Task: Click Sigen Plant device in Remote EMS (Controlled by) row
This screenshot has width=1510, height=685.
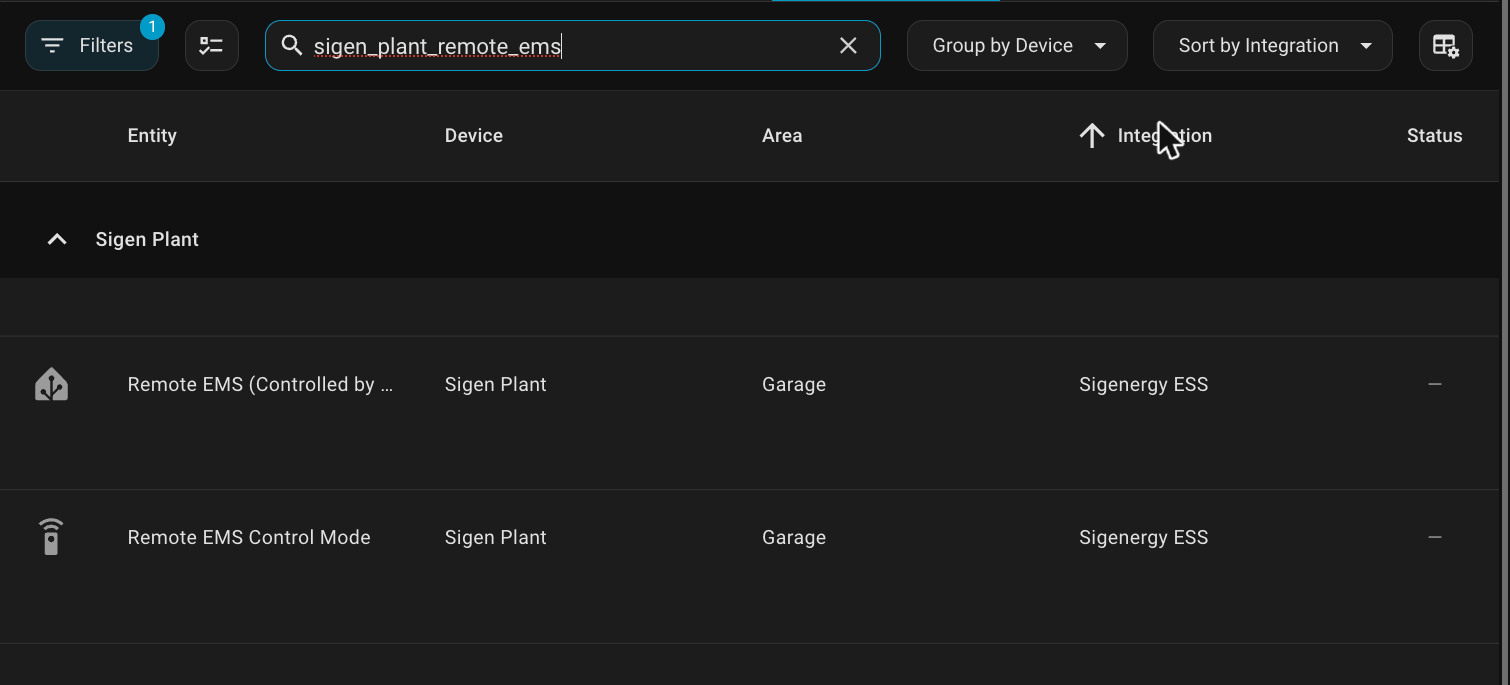Action: (x=496, y=385)
